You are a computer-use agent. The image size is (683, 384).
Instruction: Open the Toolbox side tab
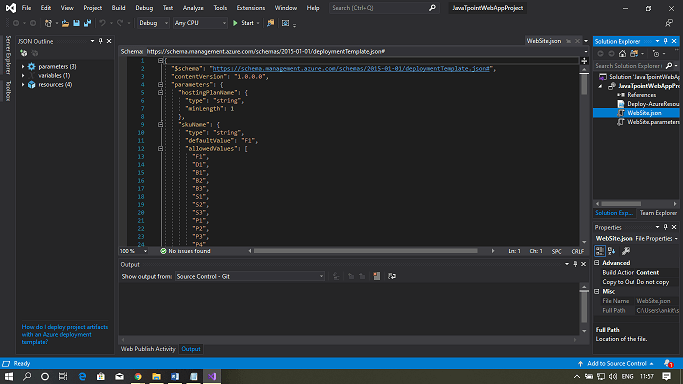[8, 91]
